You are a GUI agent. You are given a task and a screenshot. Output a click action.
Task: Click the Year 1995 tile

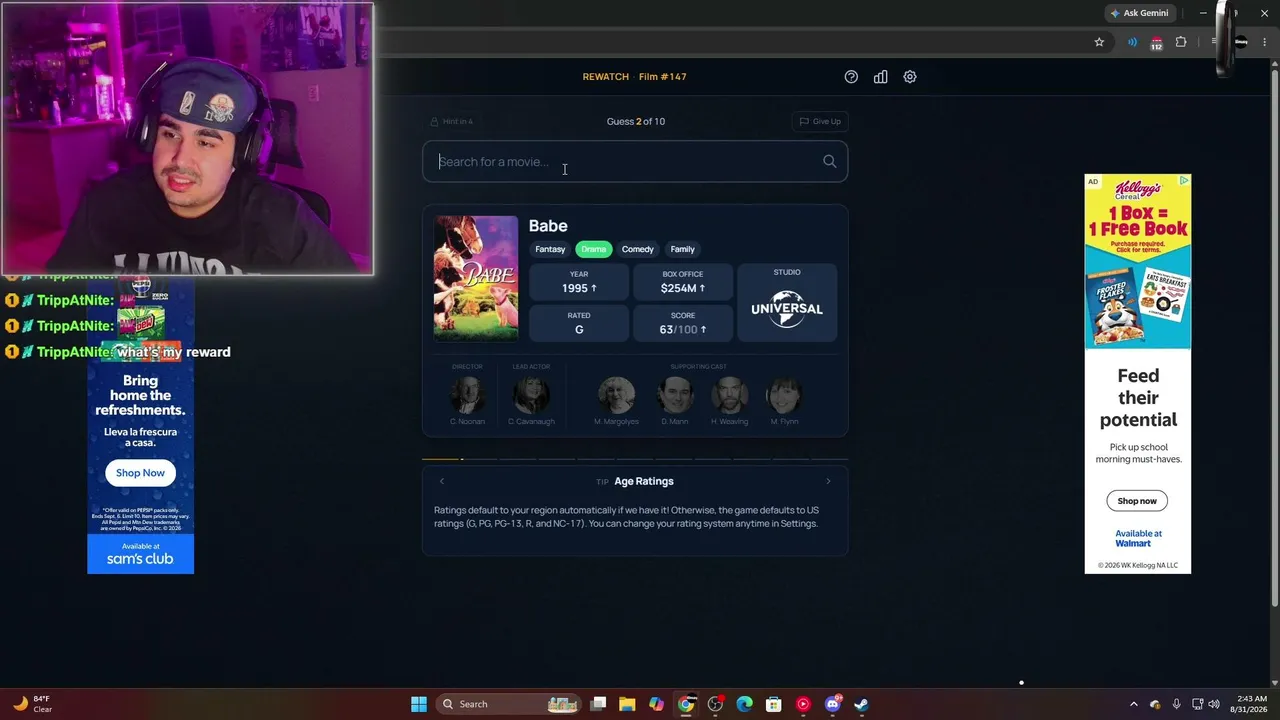click(579, 282)
